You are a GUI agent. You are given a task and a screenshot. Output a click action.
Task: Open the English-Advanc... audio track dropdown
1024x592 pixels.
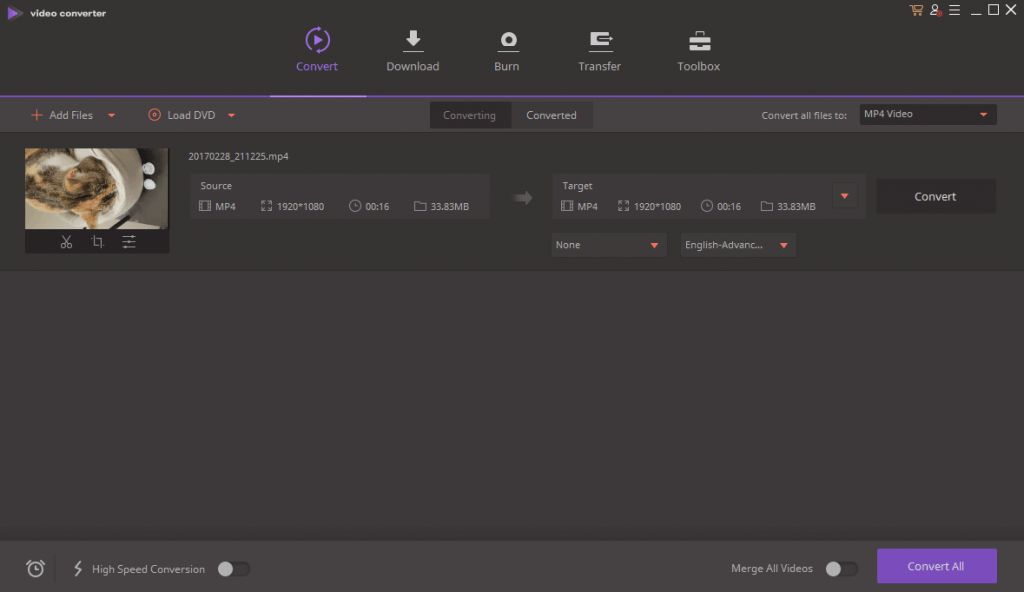coord(737,245)
